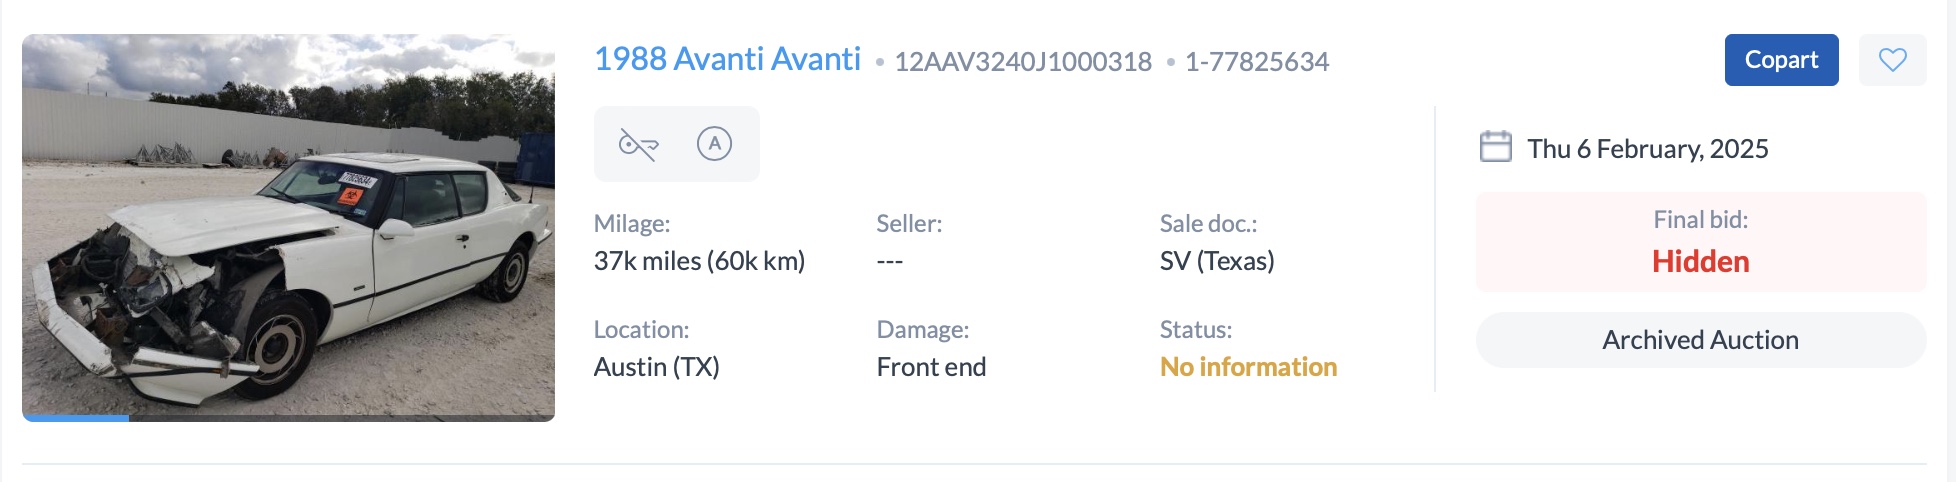Open the 1988 Avanti Avanti listing
Image resolution: width=1956 pixels, height=482 pixels.
[727, 60]
